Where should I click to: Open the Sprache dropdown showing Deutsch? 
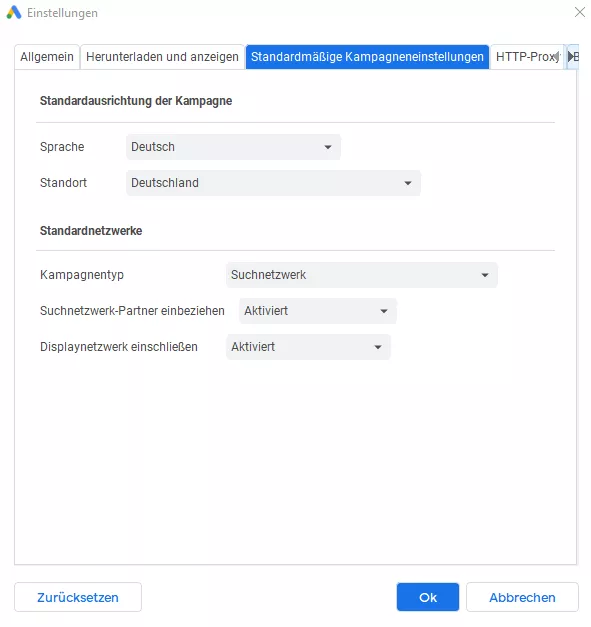(x=234, y=147)
